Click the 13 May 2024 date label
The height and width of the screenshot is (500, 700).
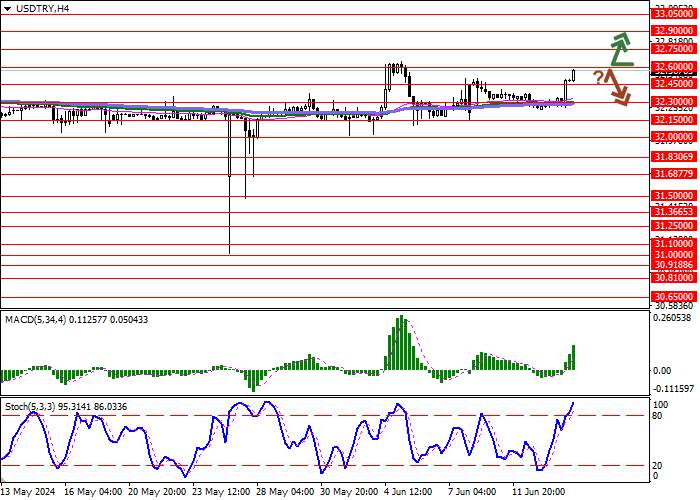coord(29,492)
